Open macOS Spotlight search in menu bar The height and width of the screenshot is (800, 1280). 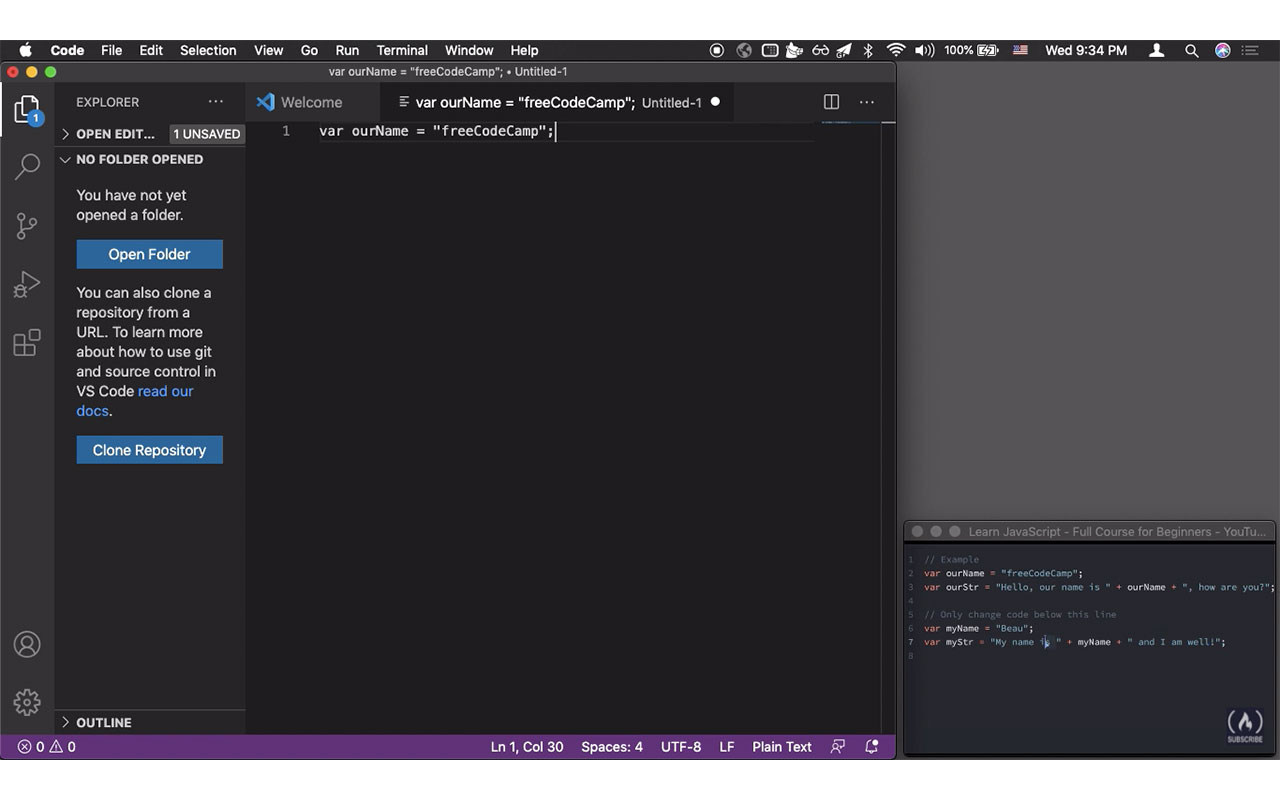(x=1191, y=50)
